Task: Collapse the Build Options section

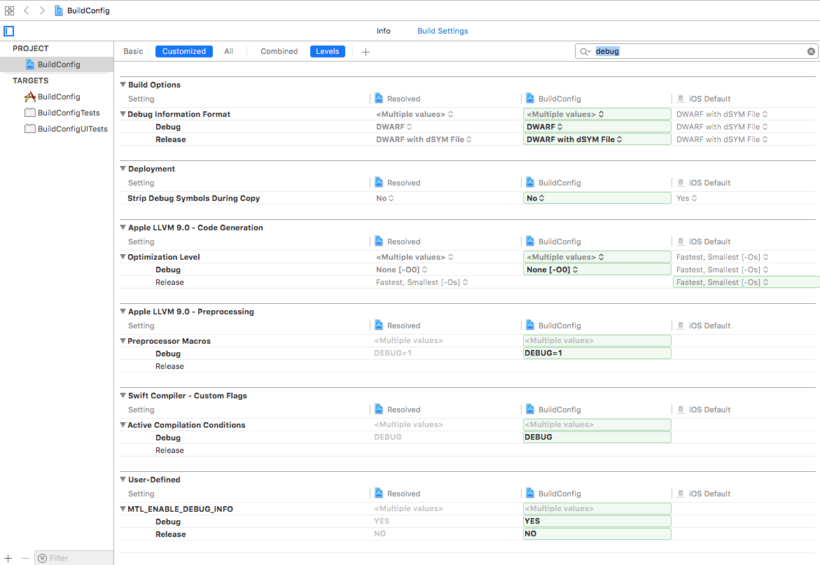Action: pos(123,84)
